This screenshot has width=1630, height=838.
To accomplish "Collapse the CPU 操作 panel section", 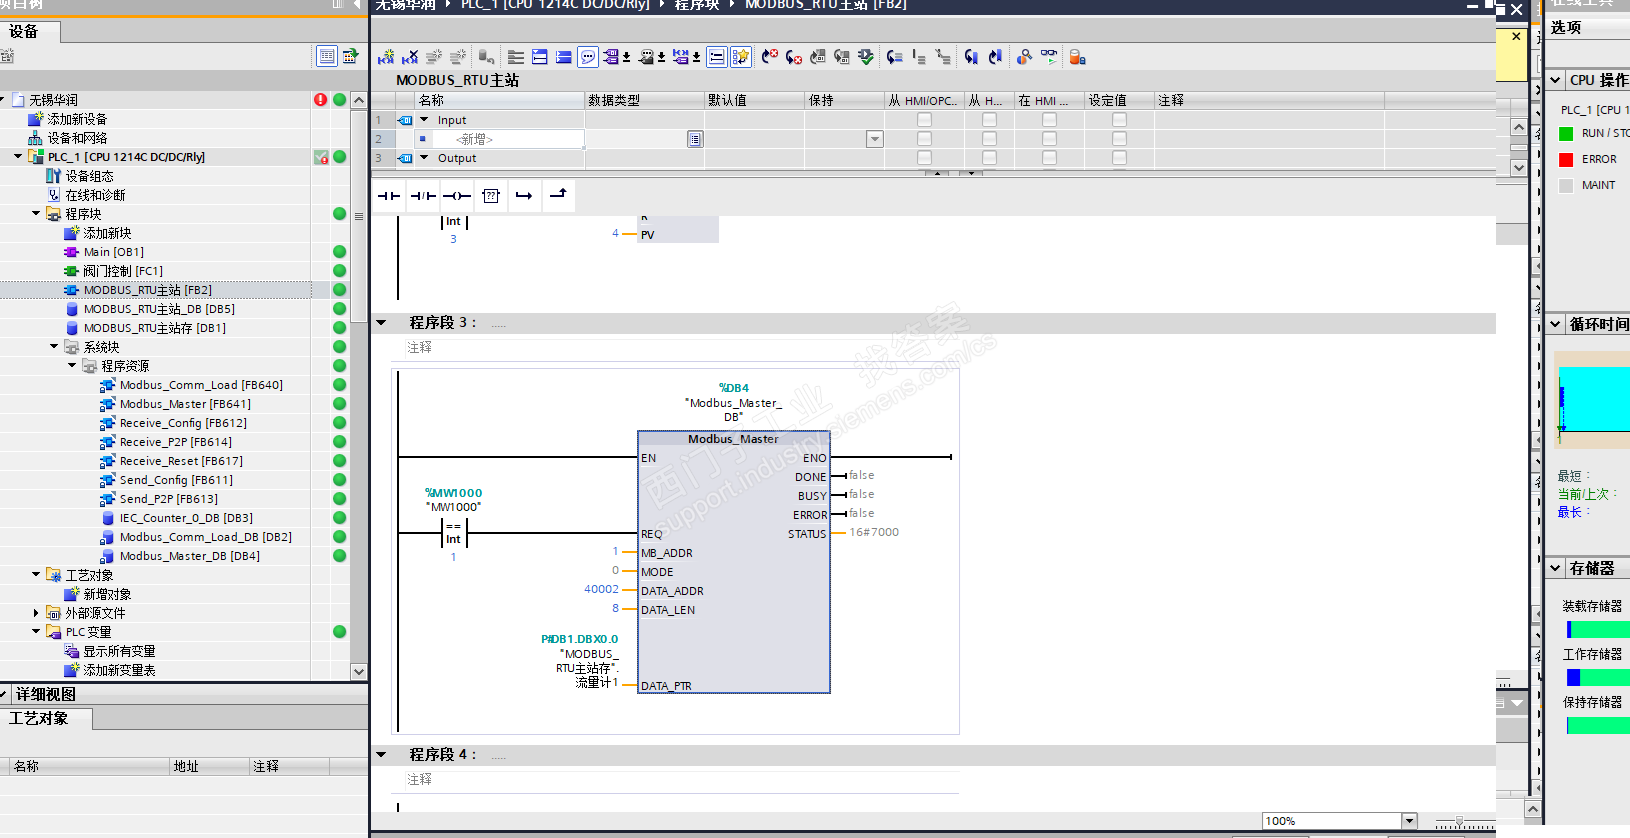I will (x=1555, y=80).
